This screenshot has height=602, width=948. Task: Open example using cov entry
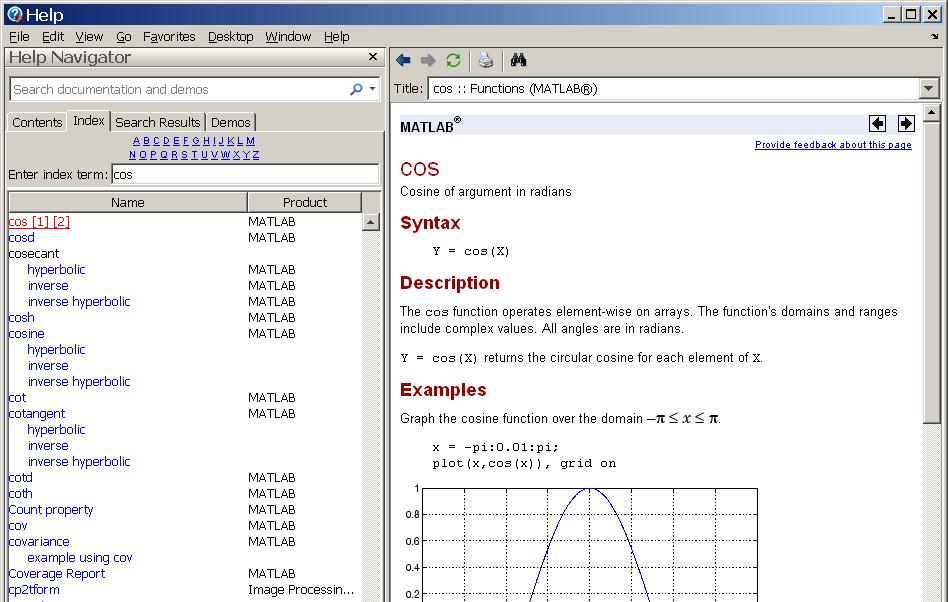pos(80,558)
